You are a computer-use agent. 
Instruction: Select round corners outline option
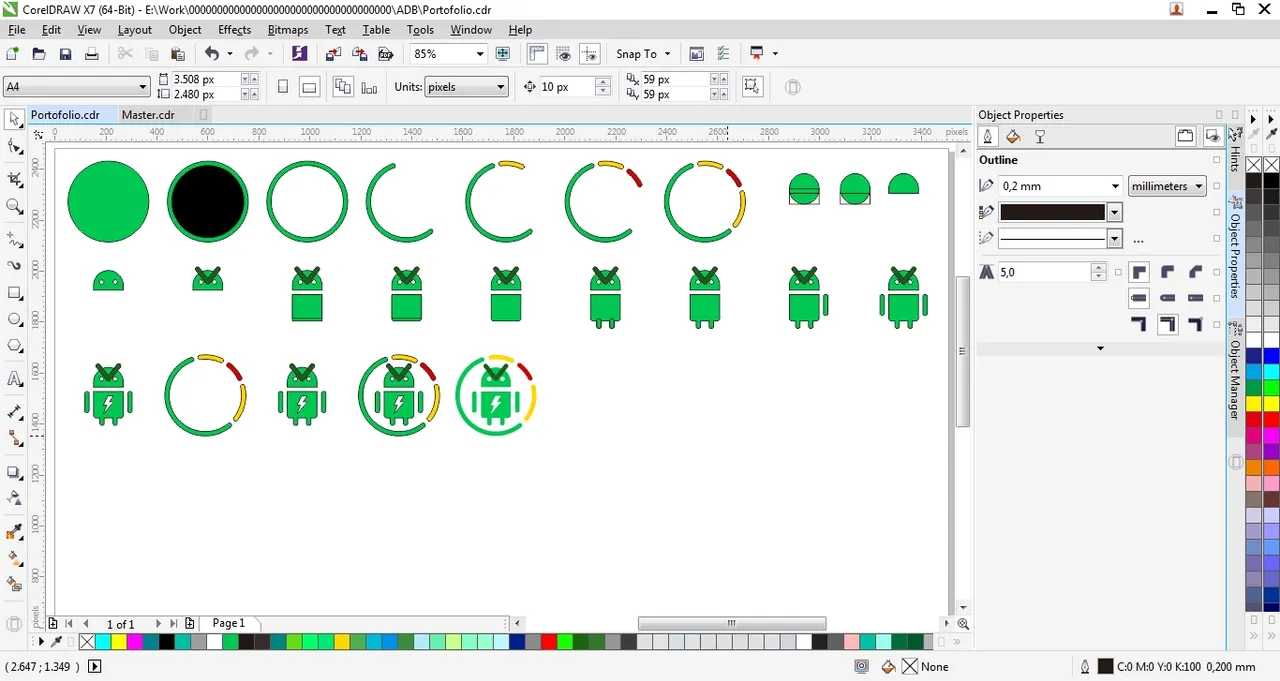pyautogui.click(x=1167, y=272)
